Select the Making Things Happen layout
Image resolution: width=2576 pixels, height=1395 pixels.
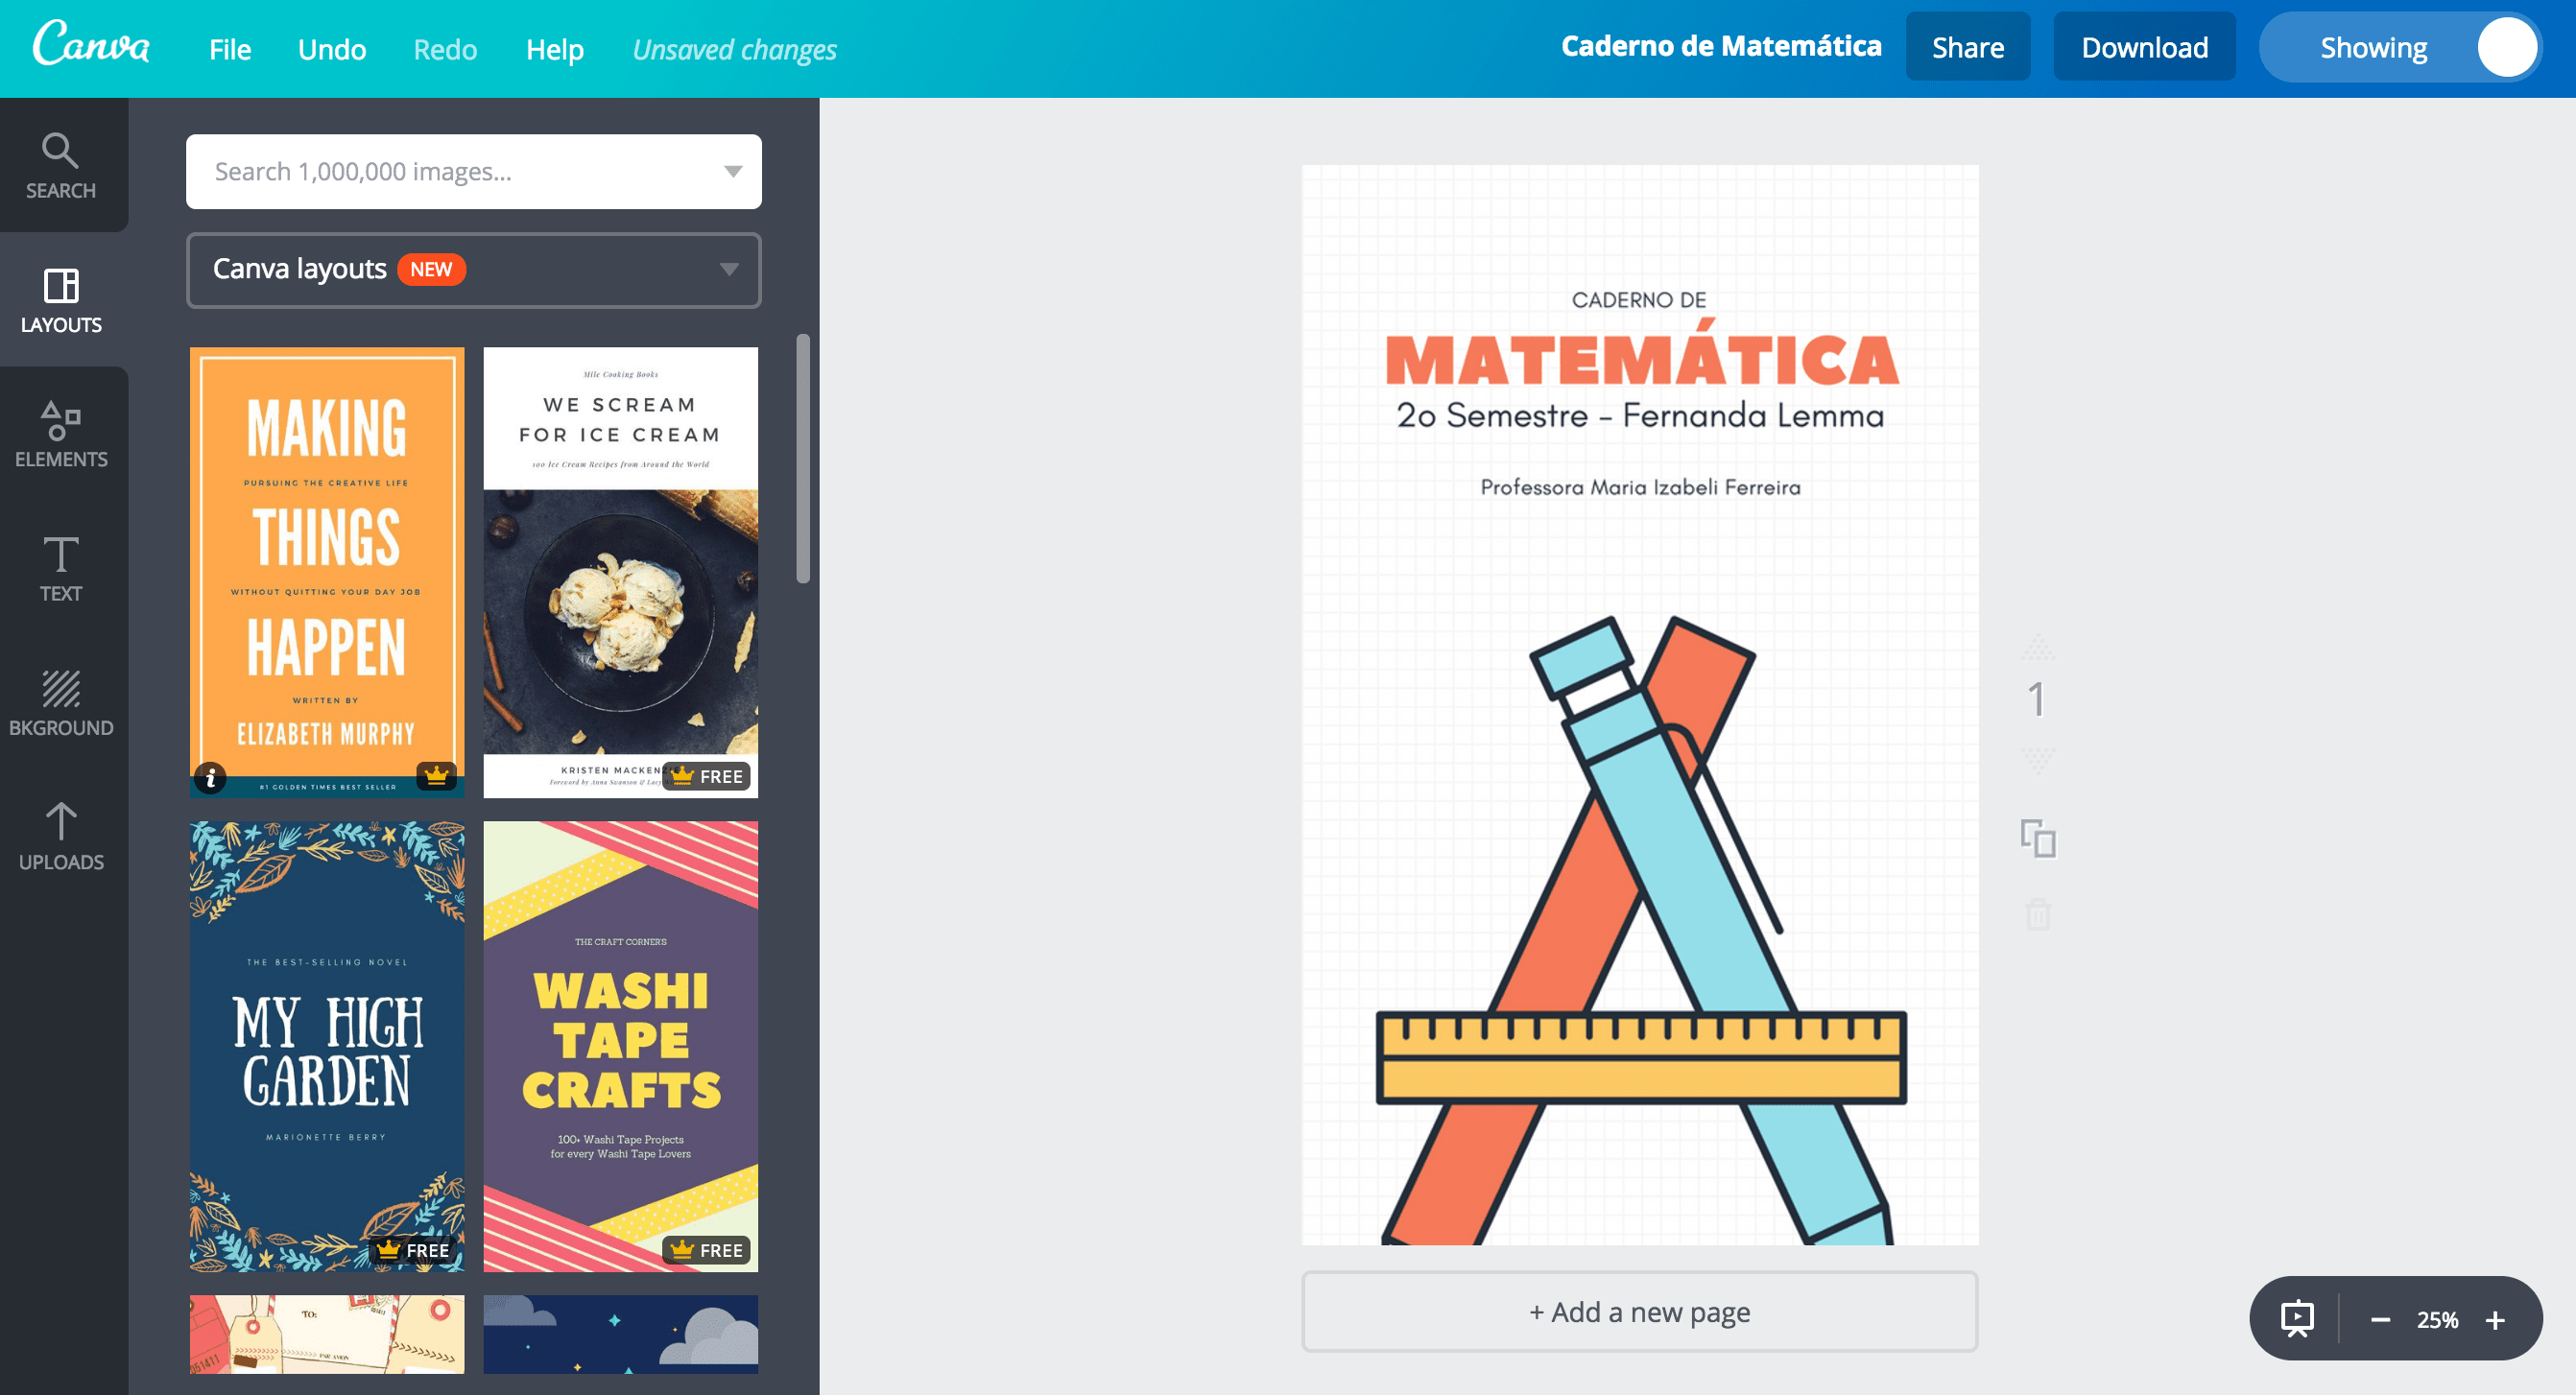tap(327, 572)
